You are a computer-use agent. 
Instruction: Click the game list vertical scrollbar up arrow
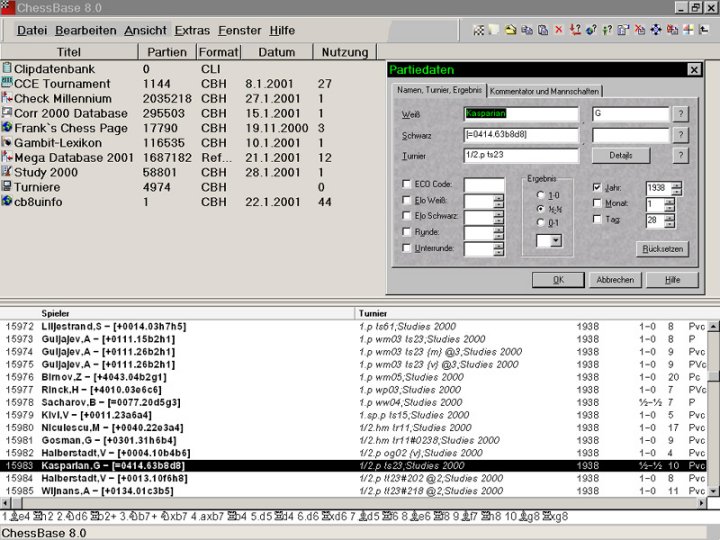click(x=713, y=326)
